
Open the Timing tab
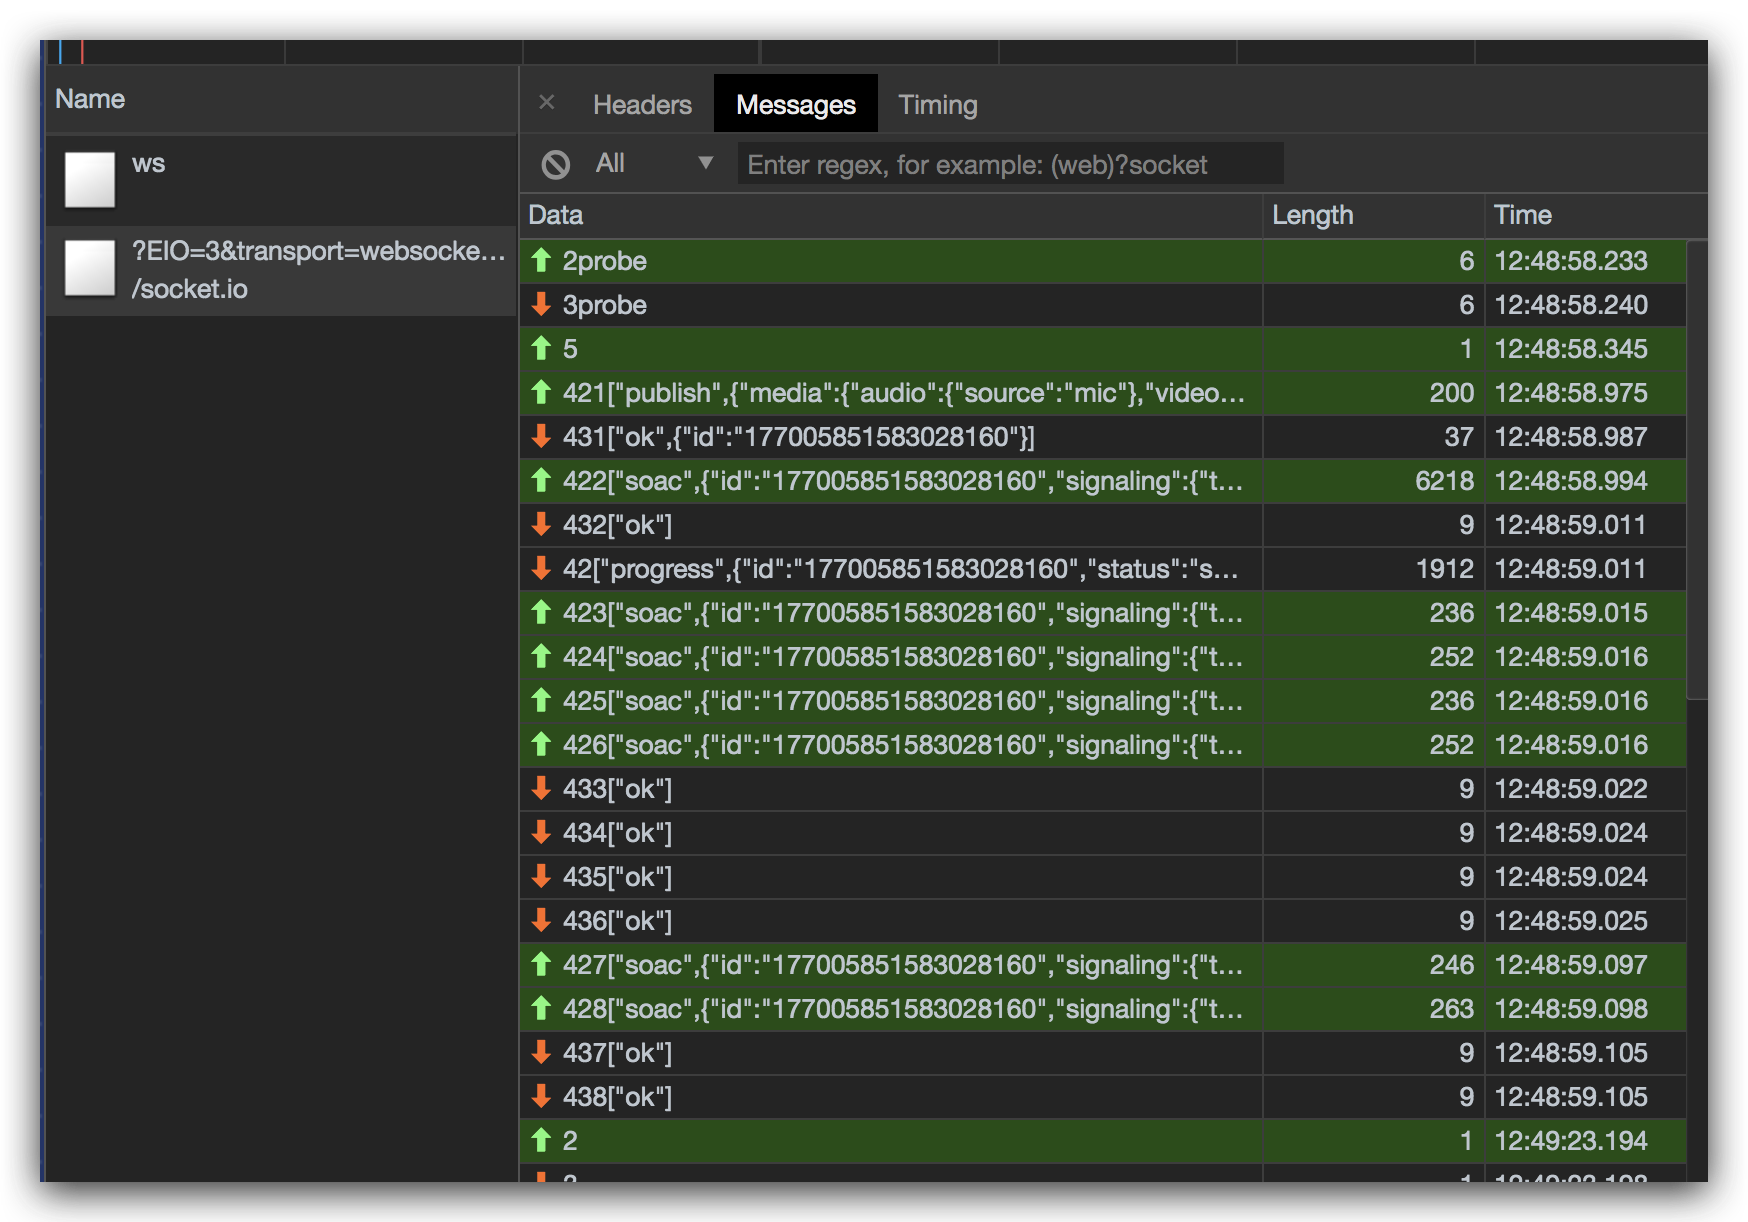tap(937, 103)
